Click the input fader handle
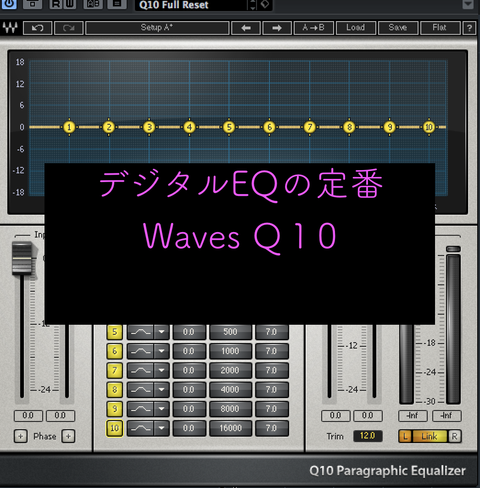This screenshot has height=488, width=480. [x=22, y=258]
